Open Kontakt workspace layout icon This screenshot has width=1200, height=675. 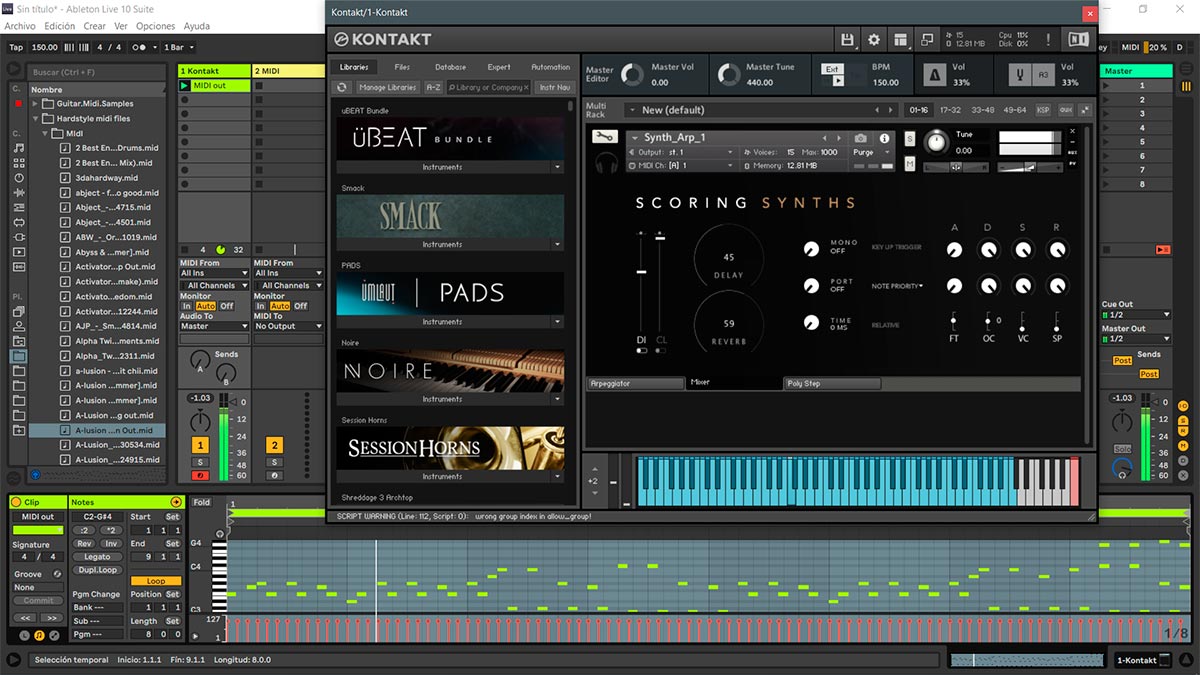point(901,39)
